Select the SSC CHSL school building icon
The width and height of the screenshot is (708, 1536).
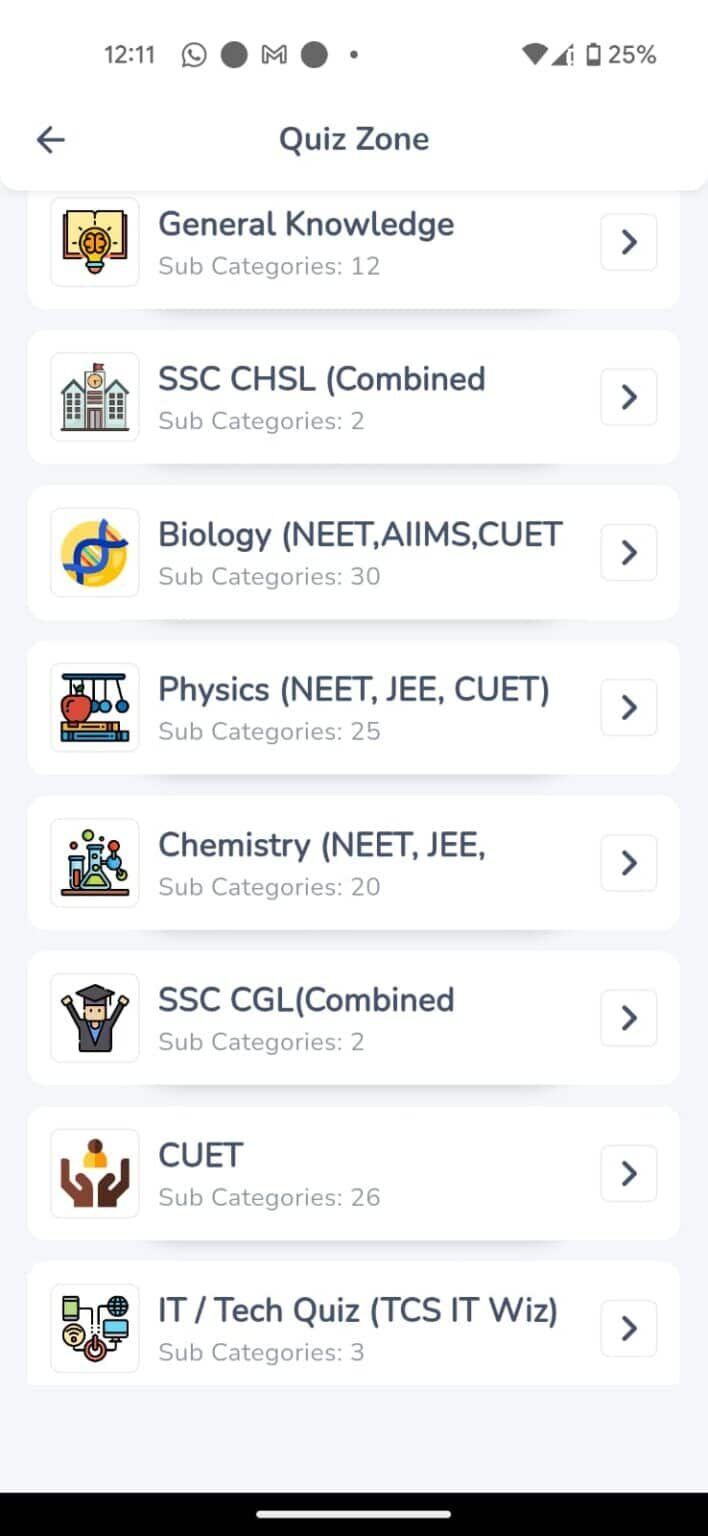[x=94, y=397]
